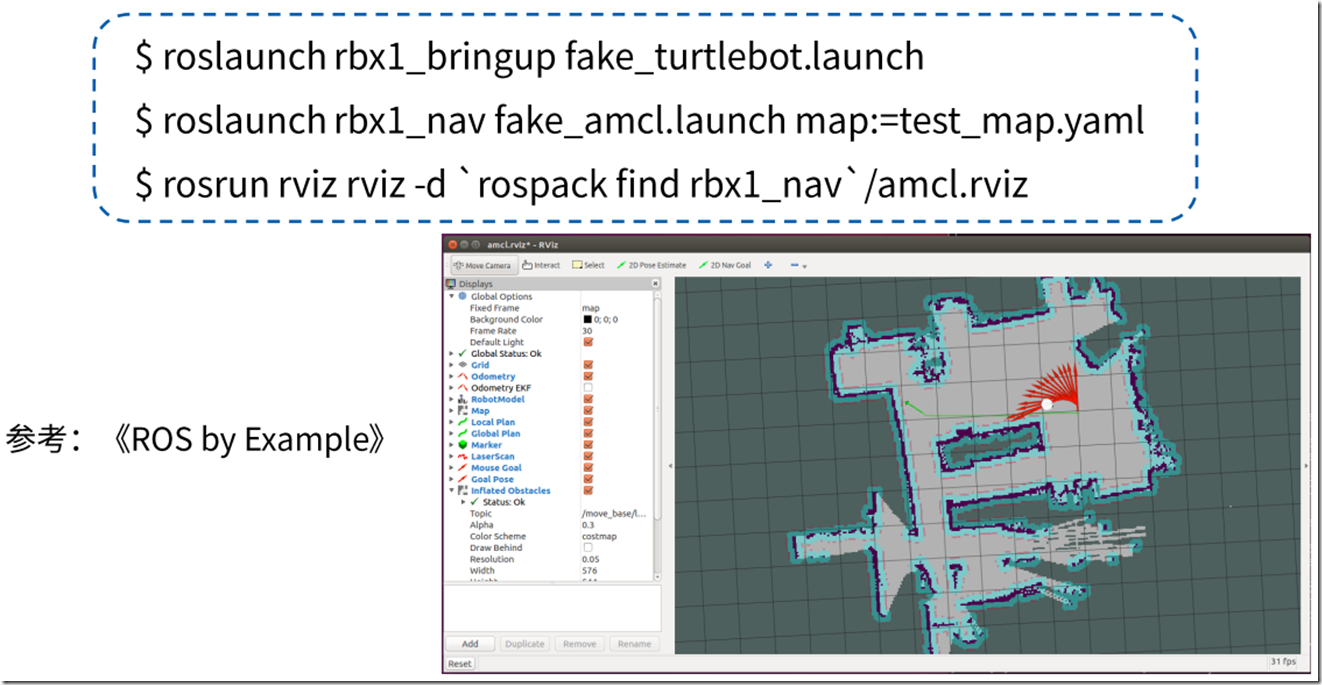Enable the Draw Behind checkbox

(588, 548)
